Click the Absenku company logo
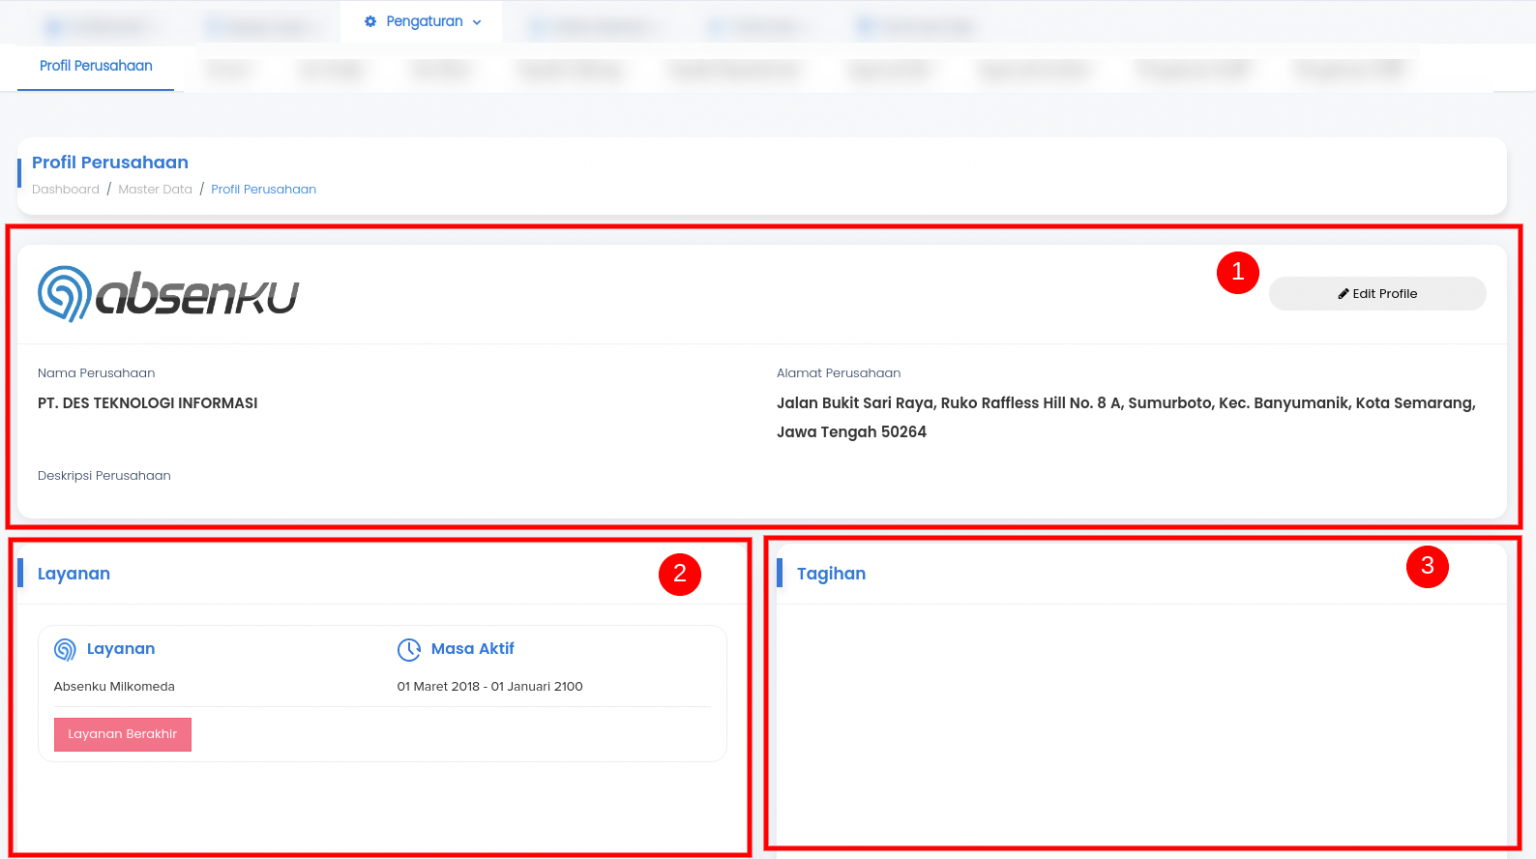The image size is (1536, 859). pos(168,294)
